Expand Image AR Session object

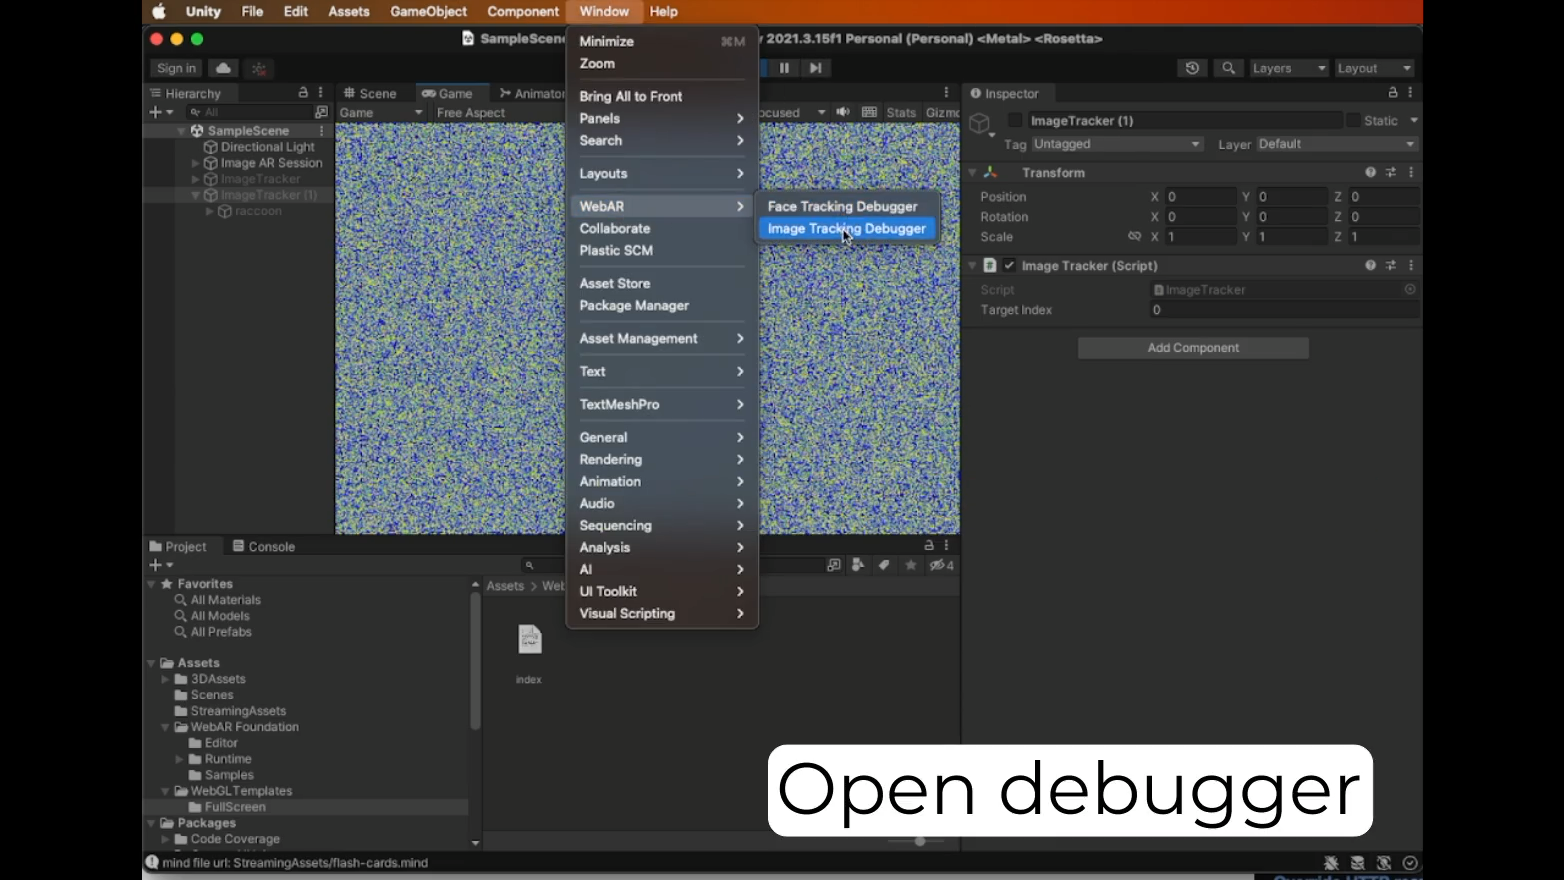pyautogui.click(x=196, y=163)
